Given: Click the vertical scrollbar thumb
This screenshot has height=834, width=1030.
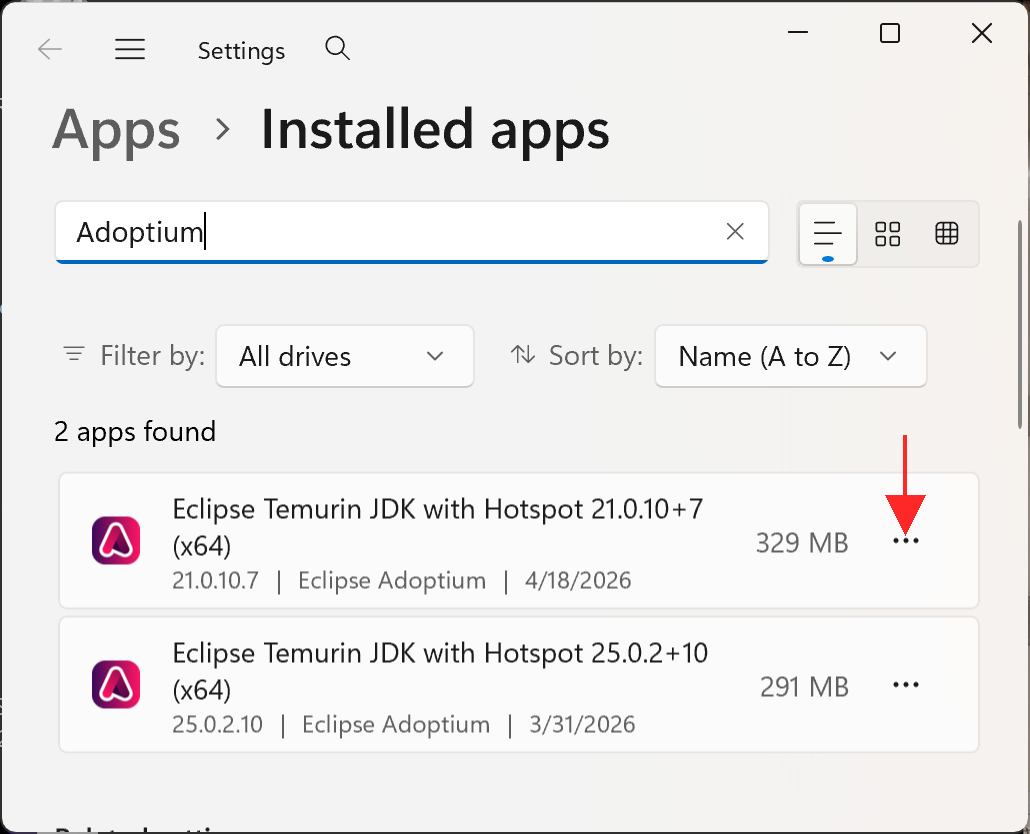Looking at the screenshot, I should [1020, 324].
